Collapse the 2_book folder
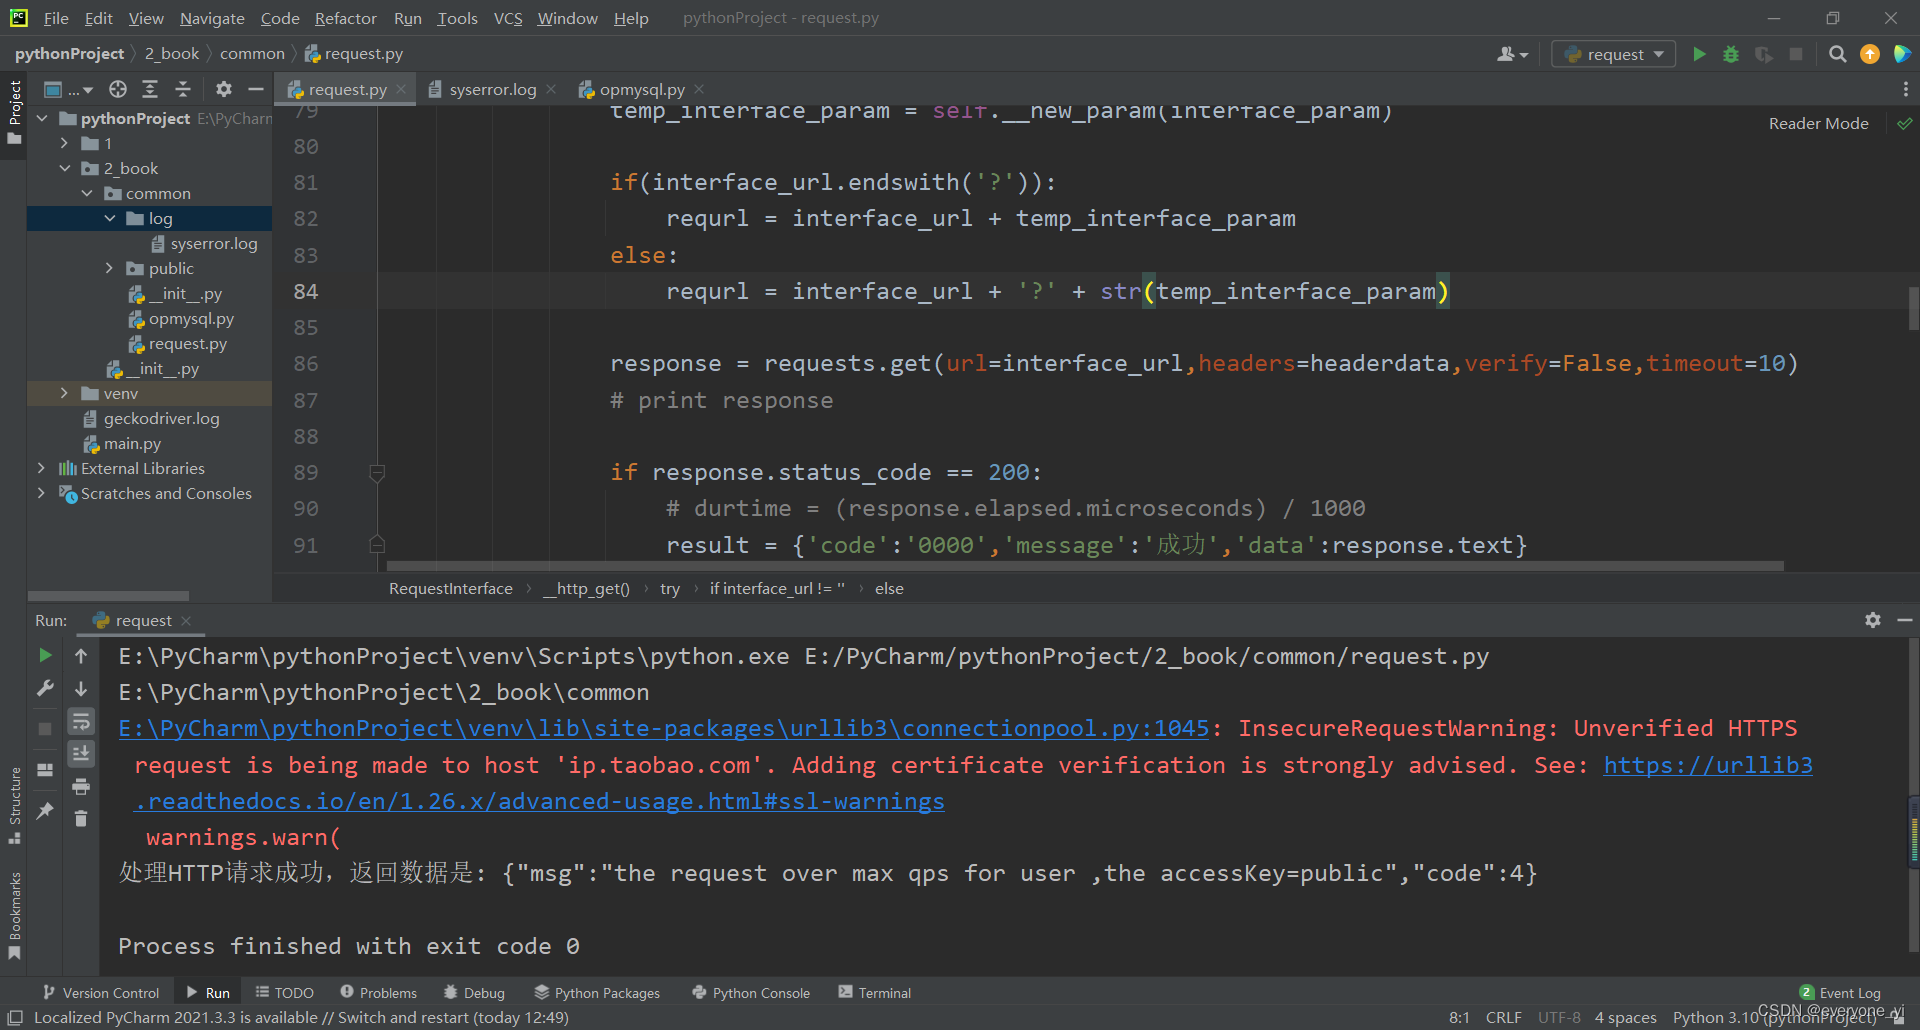 pos(64,168)
